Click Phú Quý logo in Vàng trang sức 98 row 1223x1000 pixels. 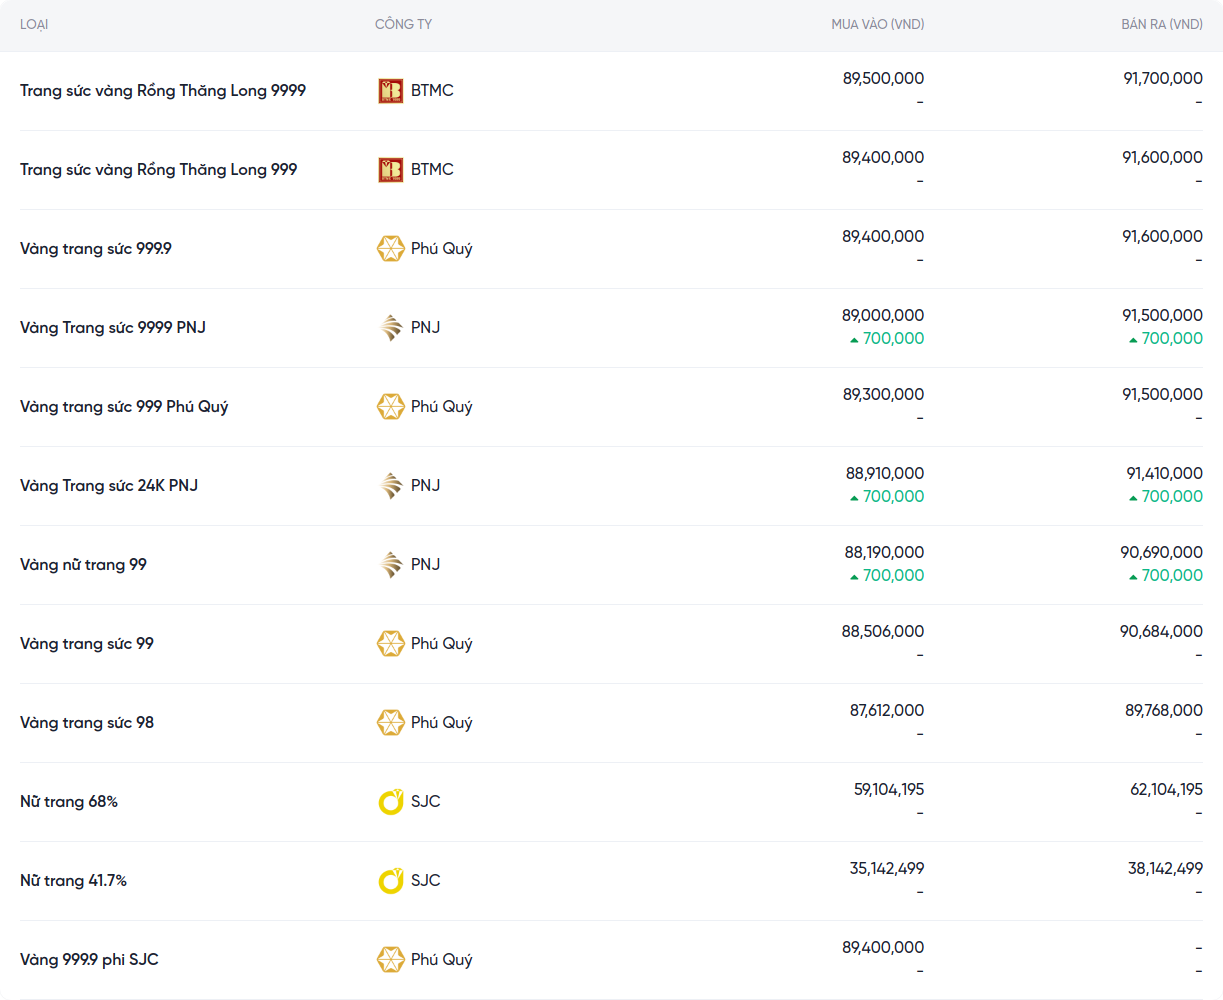(x=390, y=723)
